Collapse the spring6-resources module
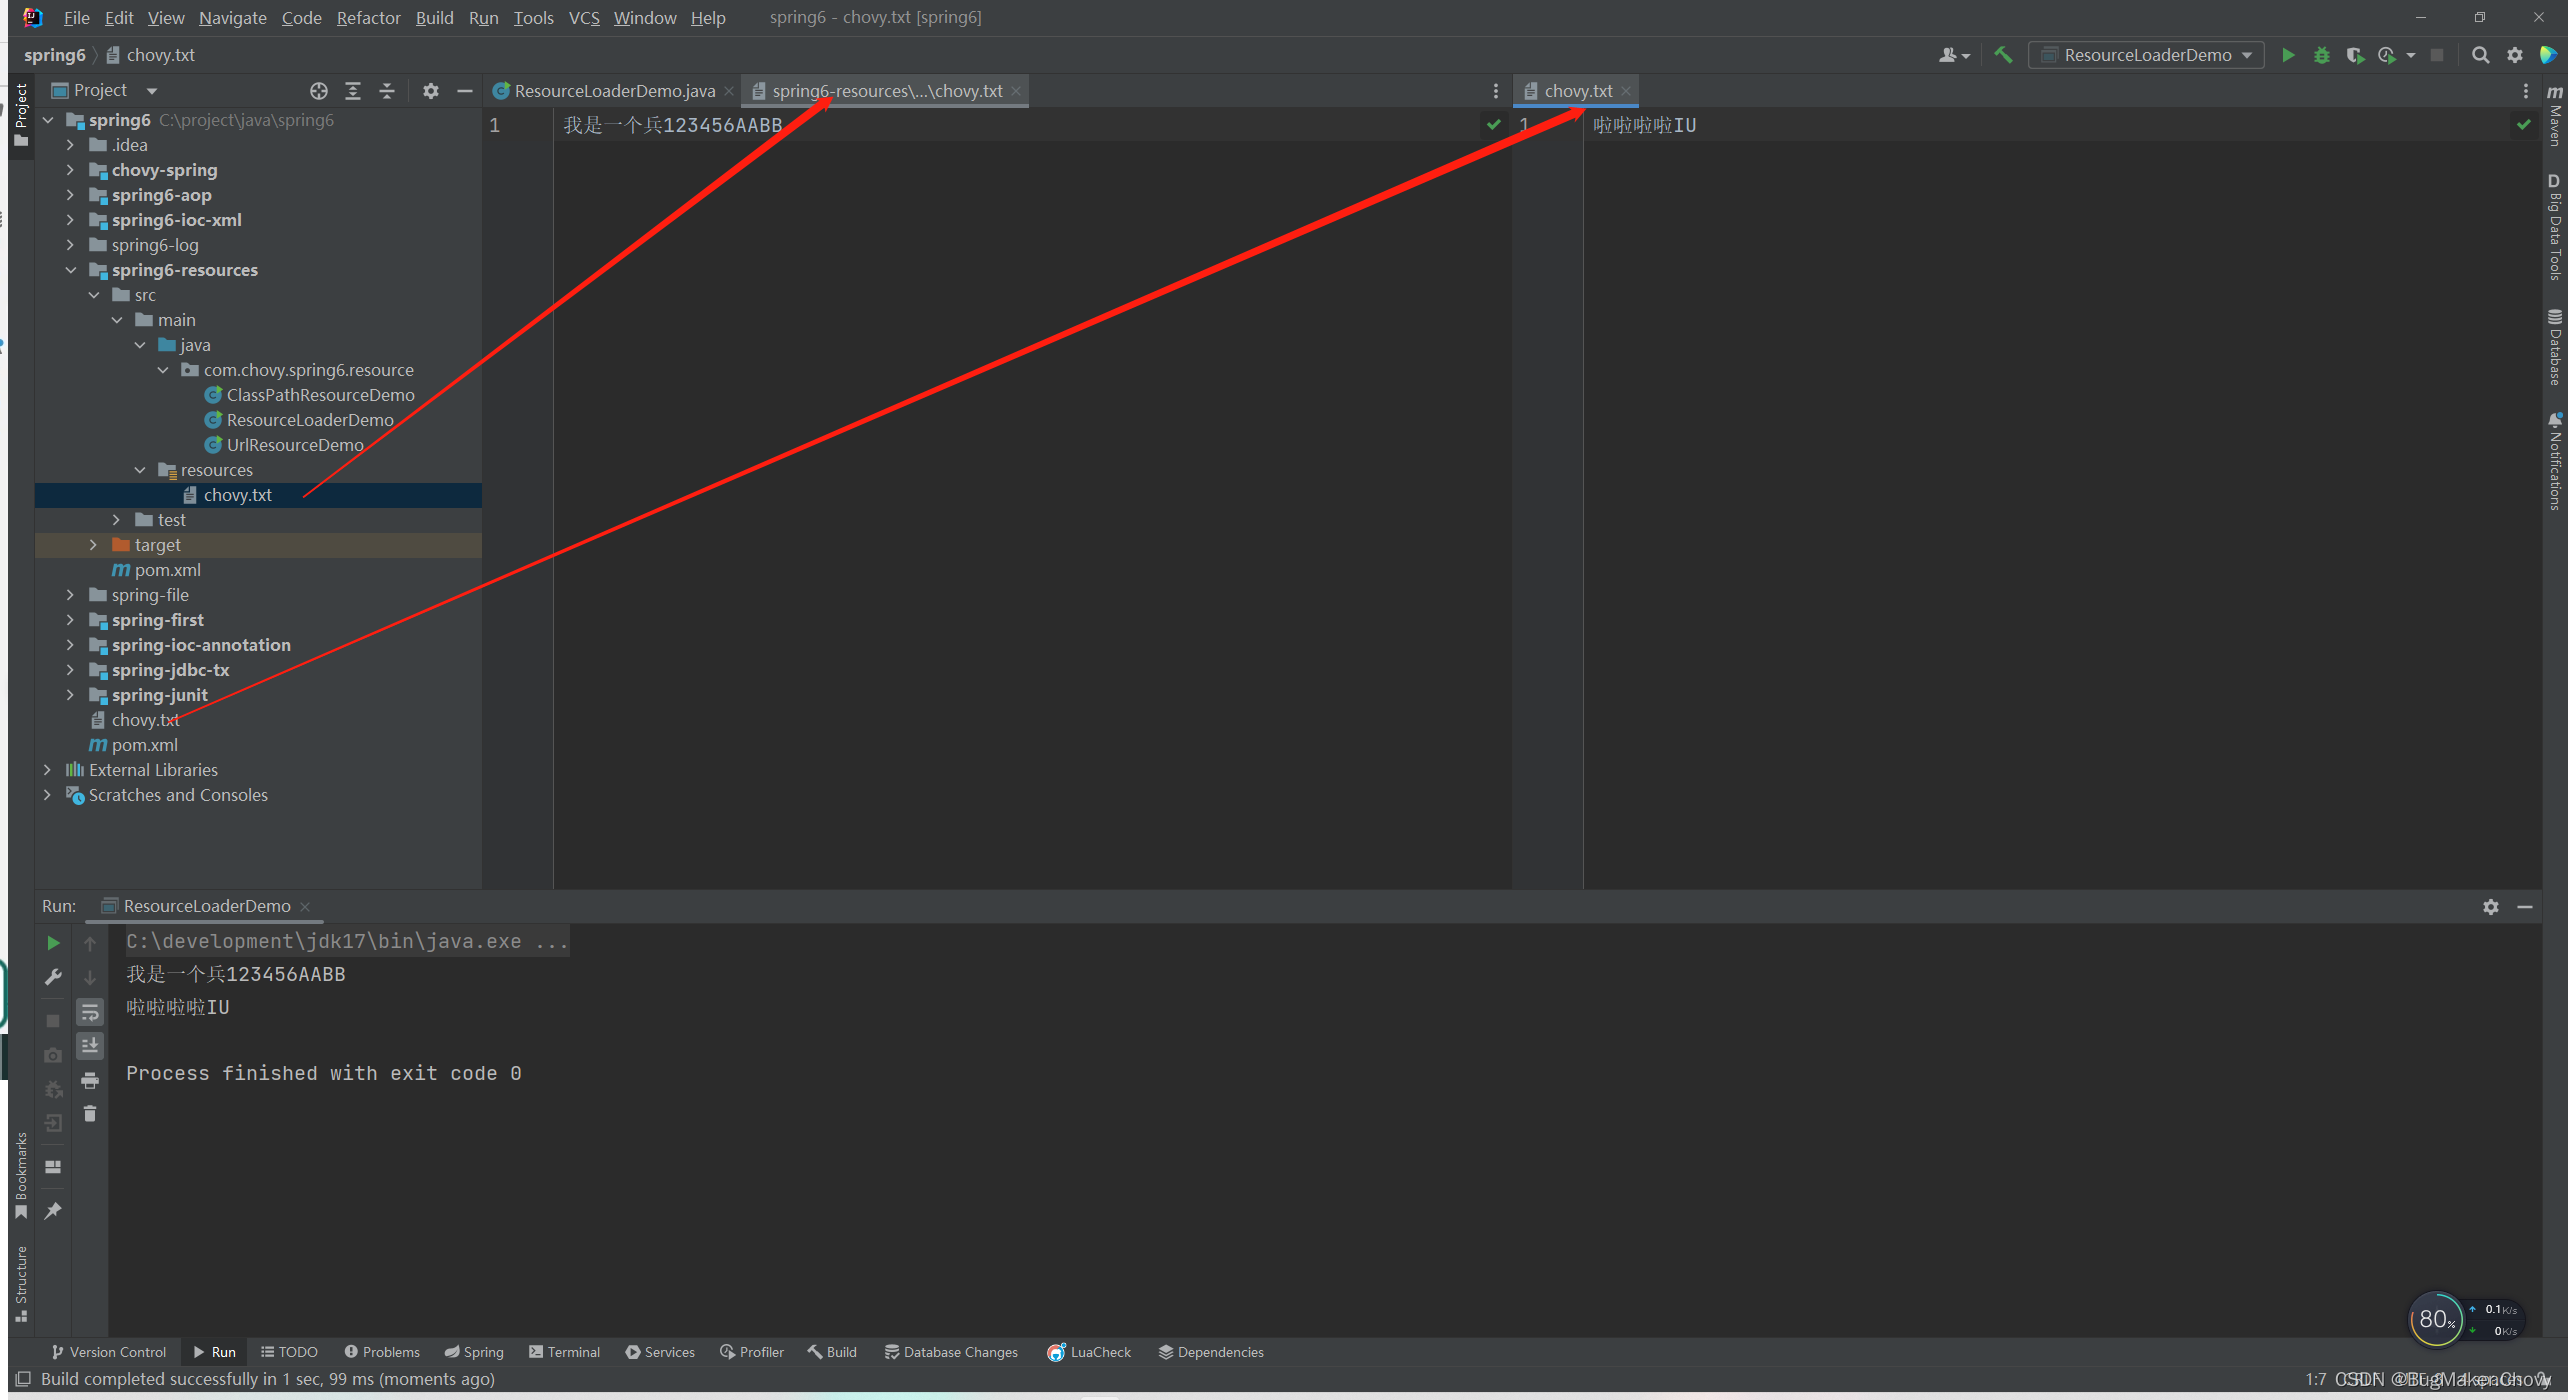The height and width of the screenshot is (1400, 2568). (70, 270)
